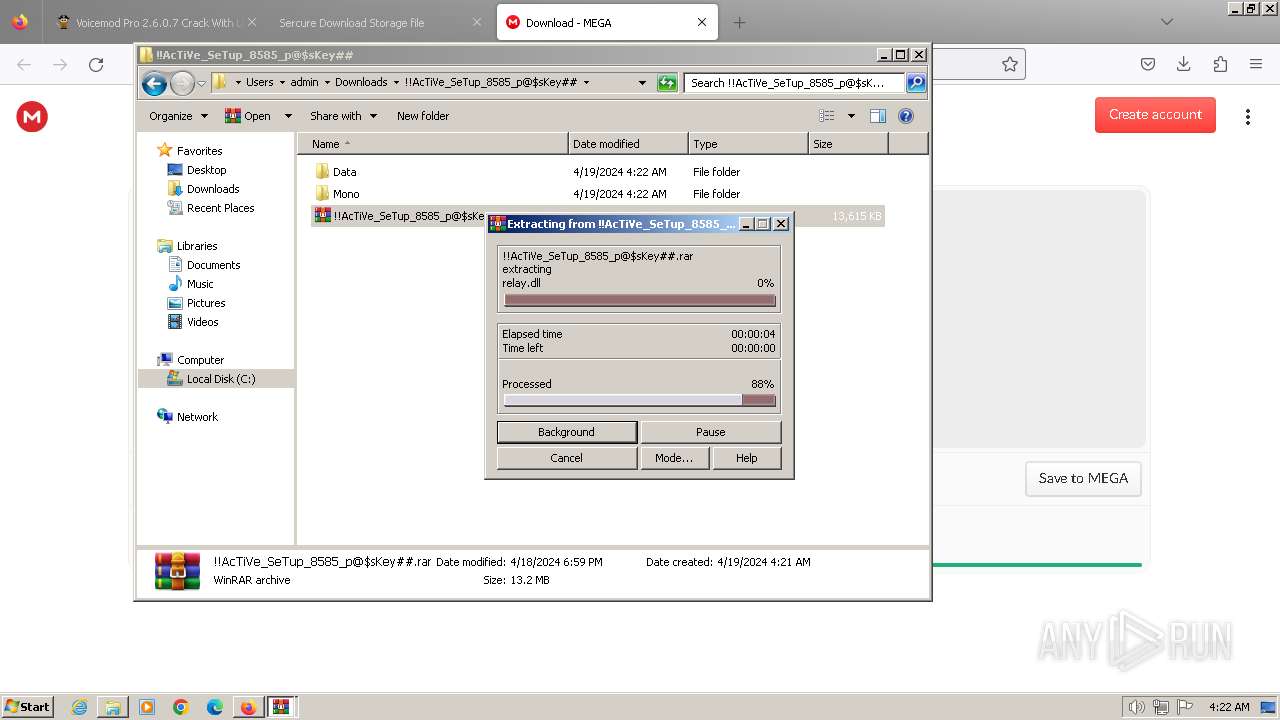This screenshot has width=1280, height=720.
Task: Sort by Date modified column header
Action: click(x=628, y=144)
